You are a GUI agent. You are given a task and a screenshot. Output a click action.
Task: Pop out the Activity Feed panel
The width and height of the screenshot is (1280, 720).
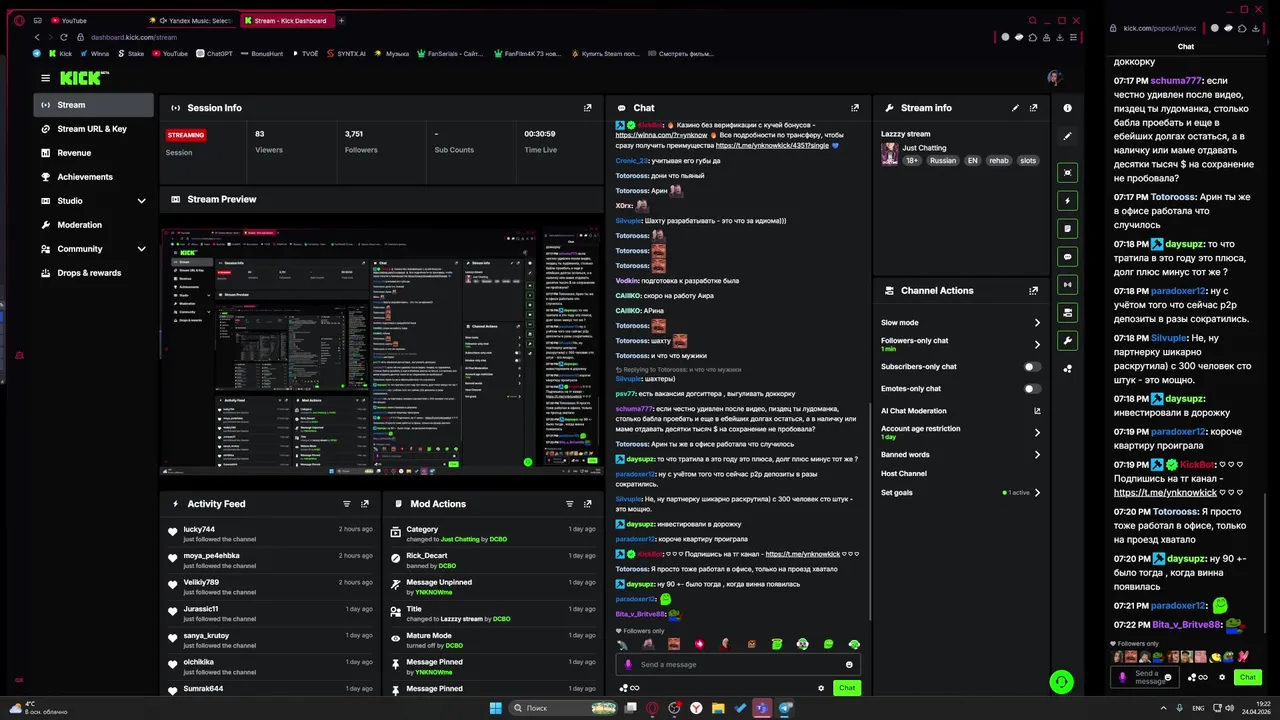(x=365, y=504)
